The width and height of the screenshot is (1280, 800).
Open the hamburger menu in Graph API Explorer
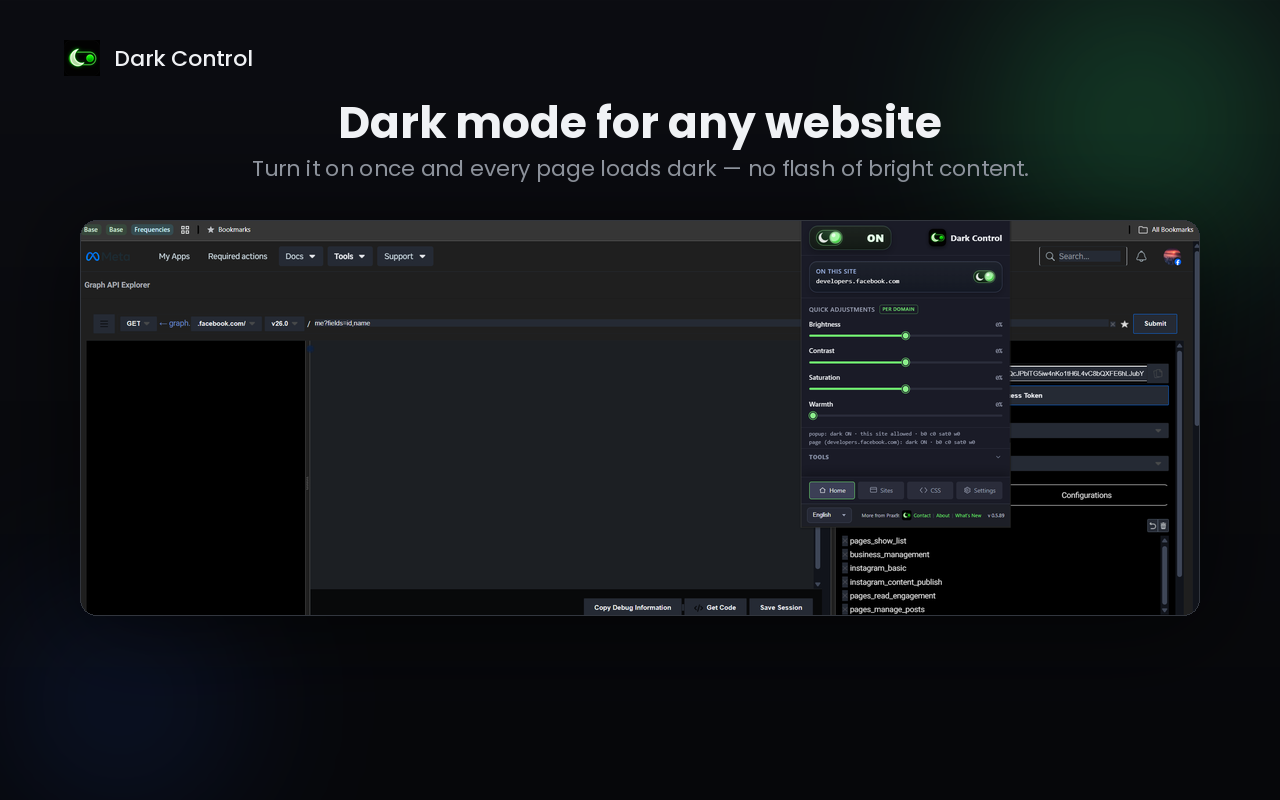pos(104,324)
